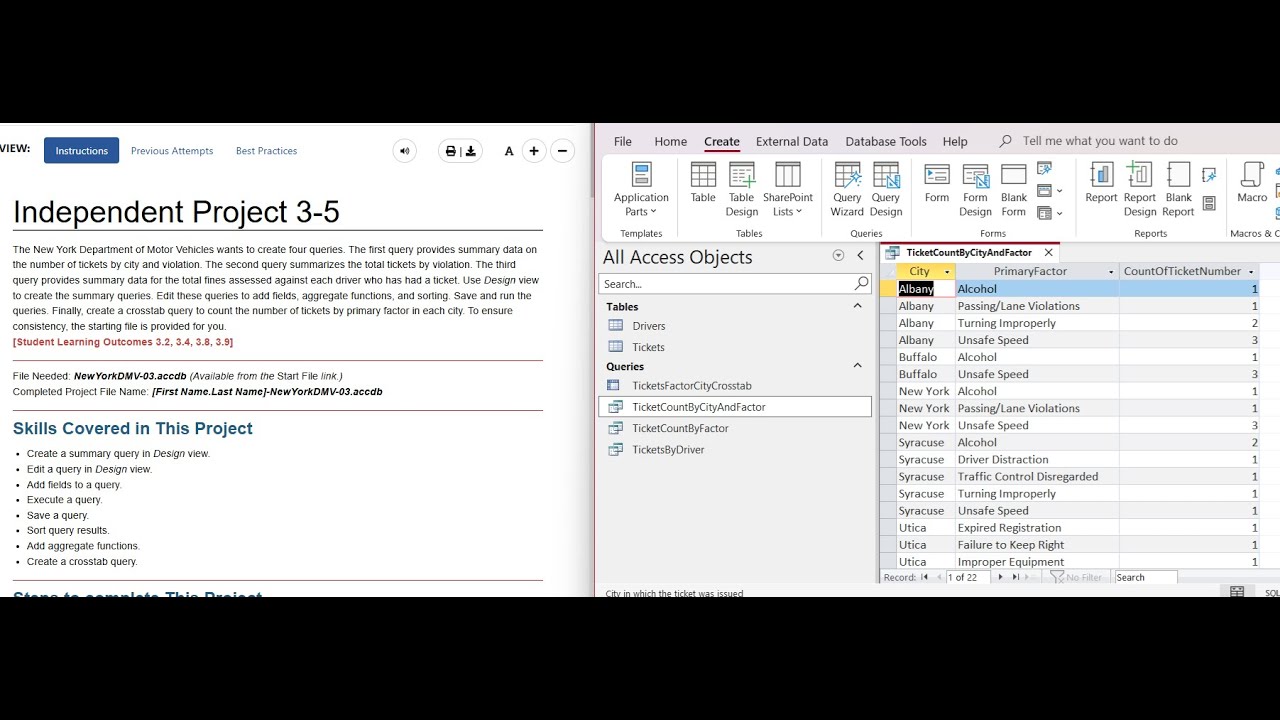
Task: Open City column filter dropdown
Action: tap(947, 272)
